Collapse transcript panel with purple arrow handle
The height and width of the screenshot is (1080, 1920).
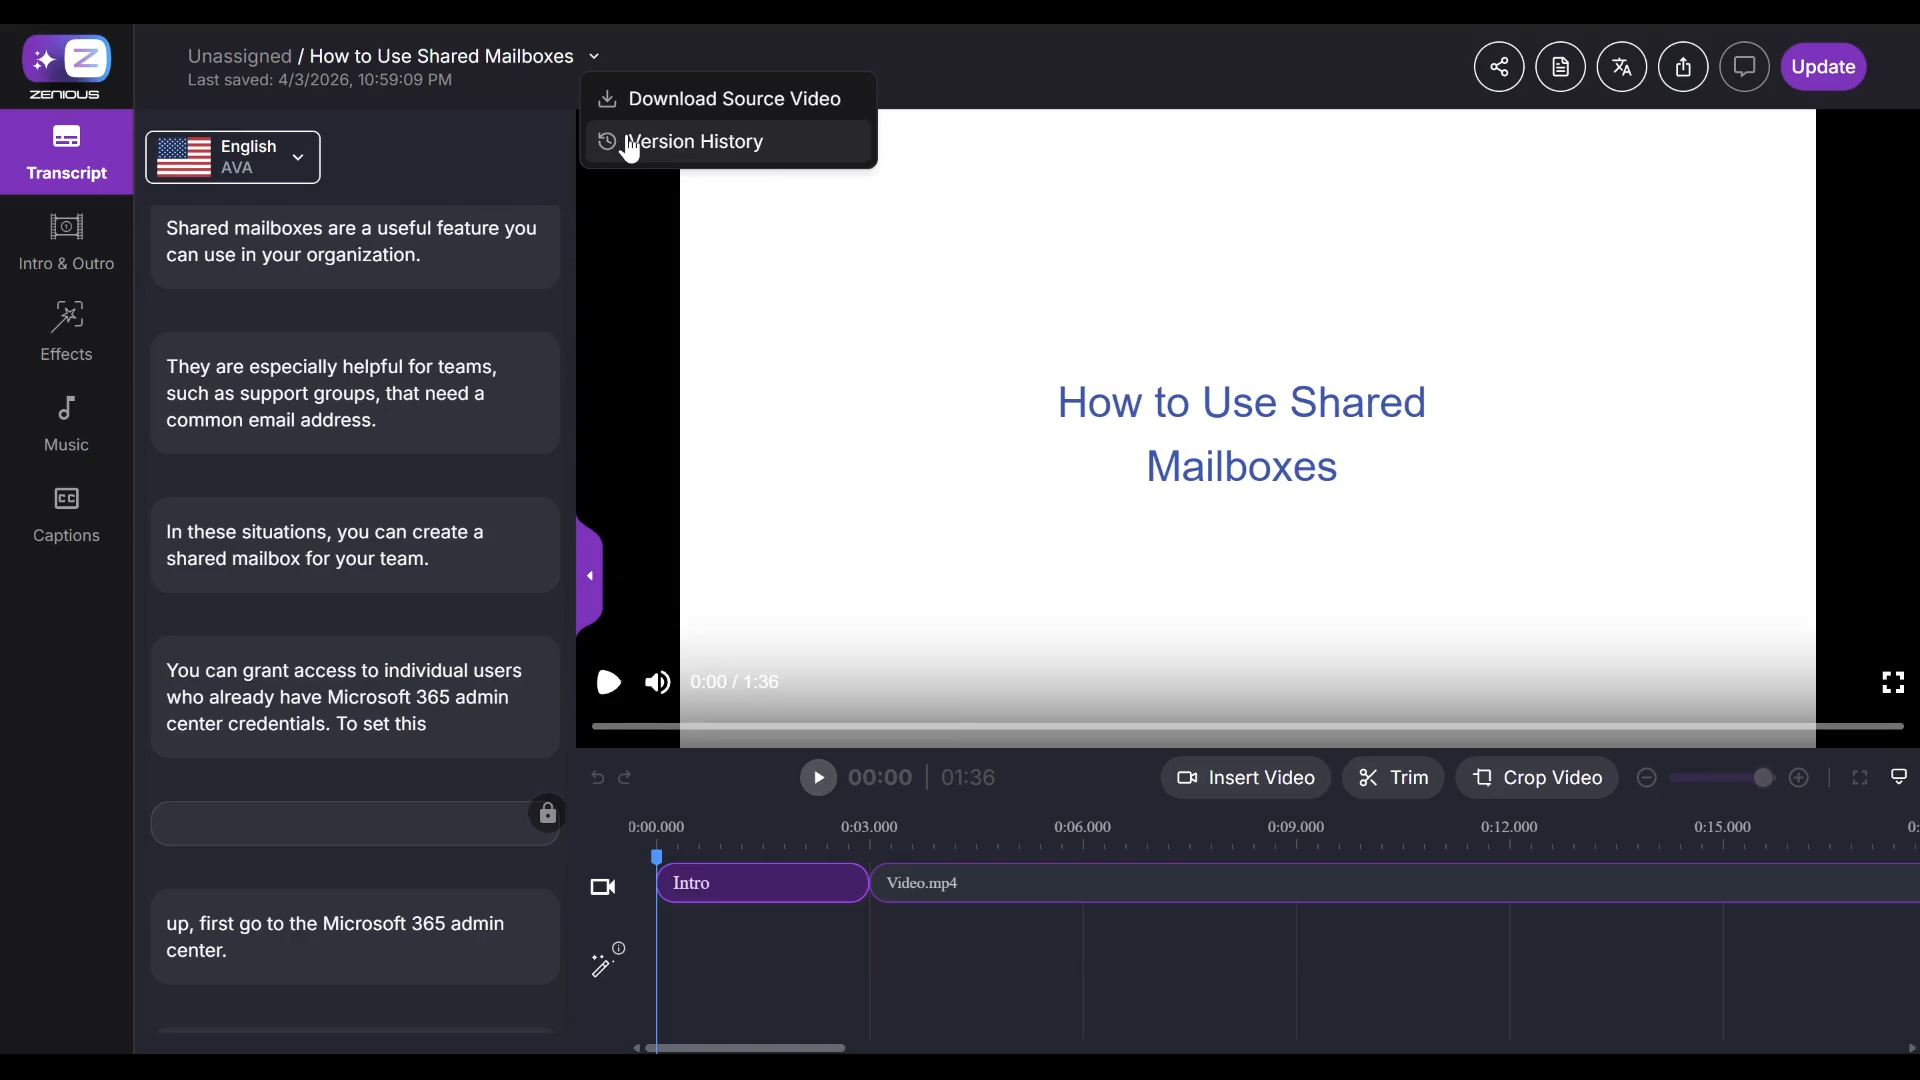coord(590,576)
